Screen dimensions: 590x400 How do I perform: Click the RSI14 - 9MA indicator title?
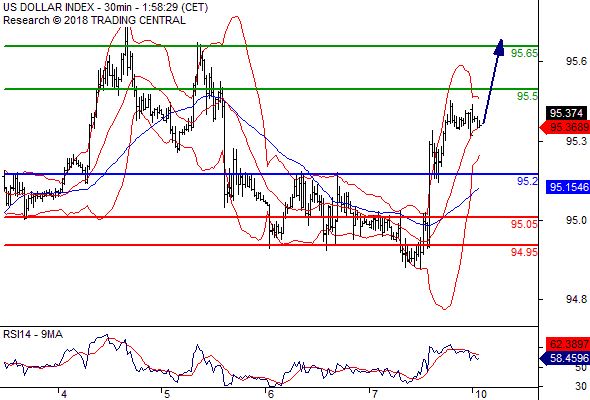click(33, 334)
